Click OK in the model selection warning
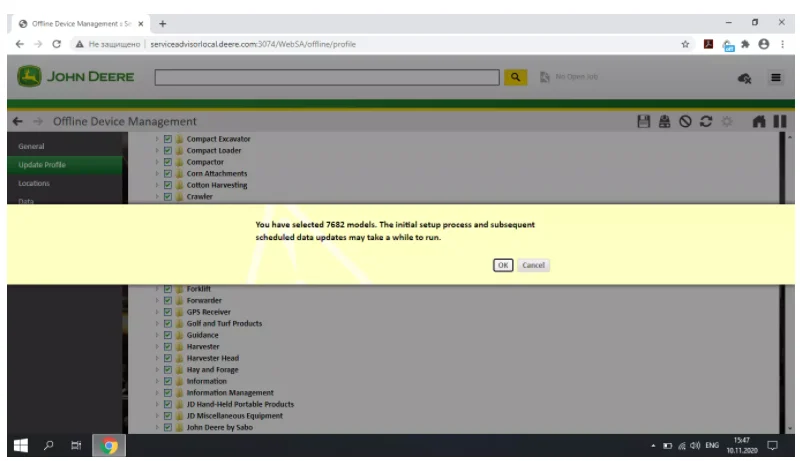This screenshot has width=800, height=461. (503, 265)
